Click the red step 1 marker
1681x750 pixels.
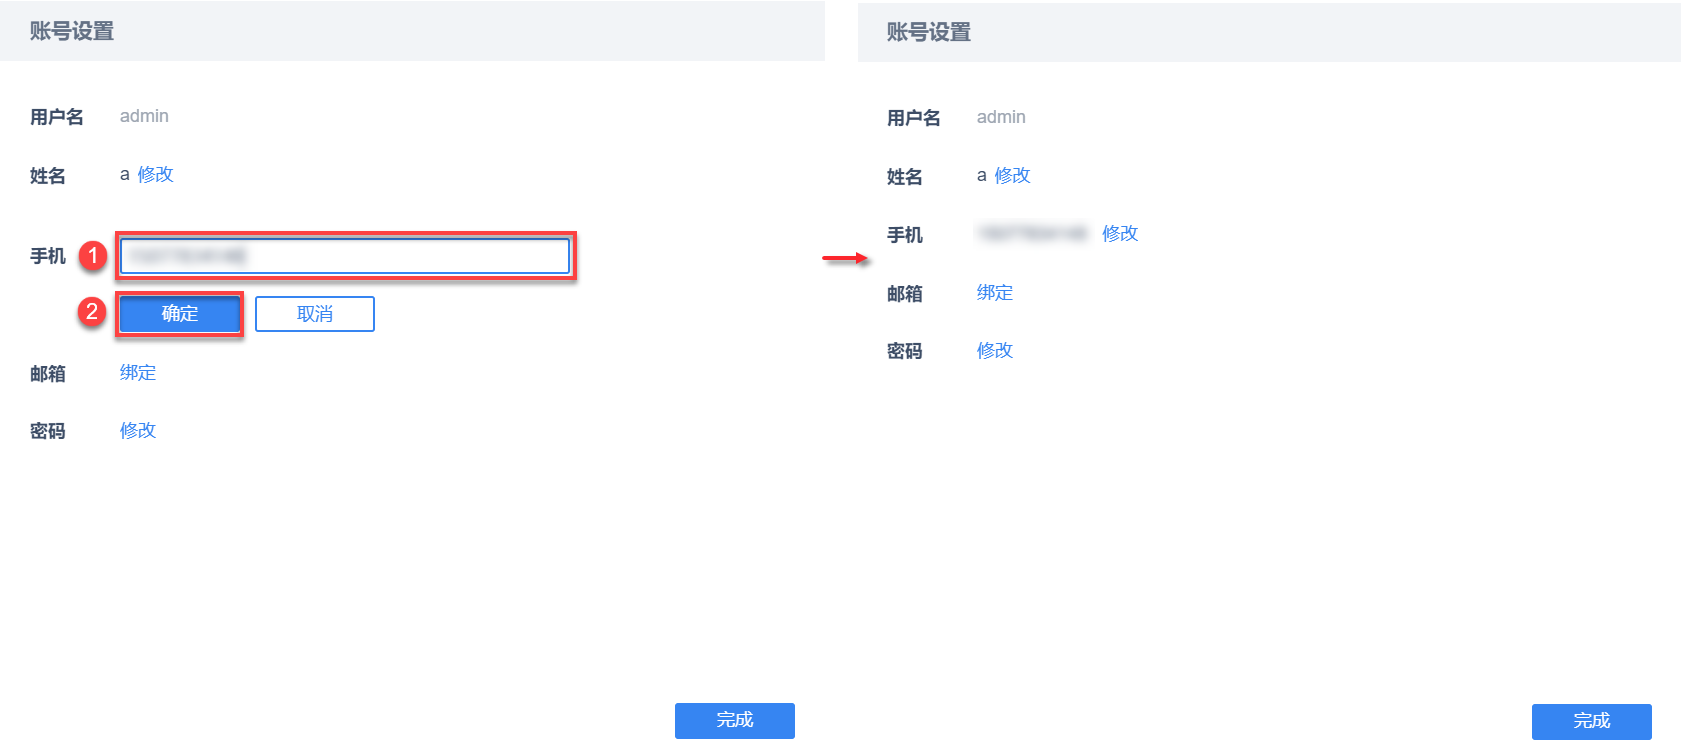coord(93,256)
